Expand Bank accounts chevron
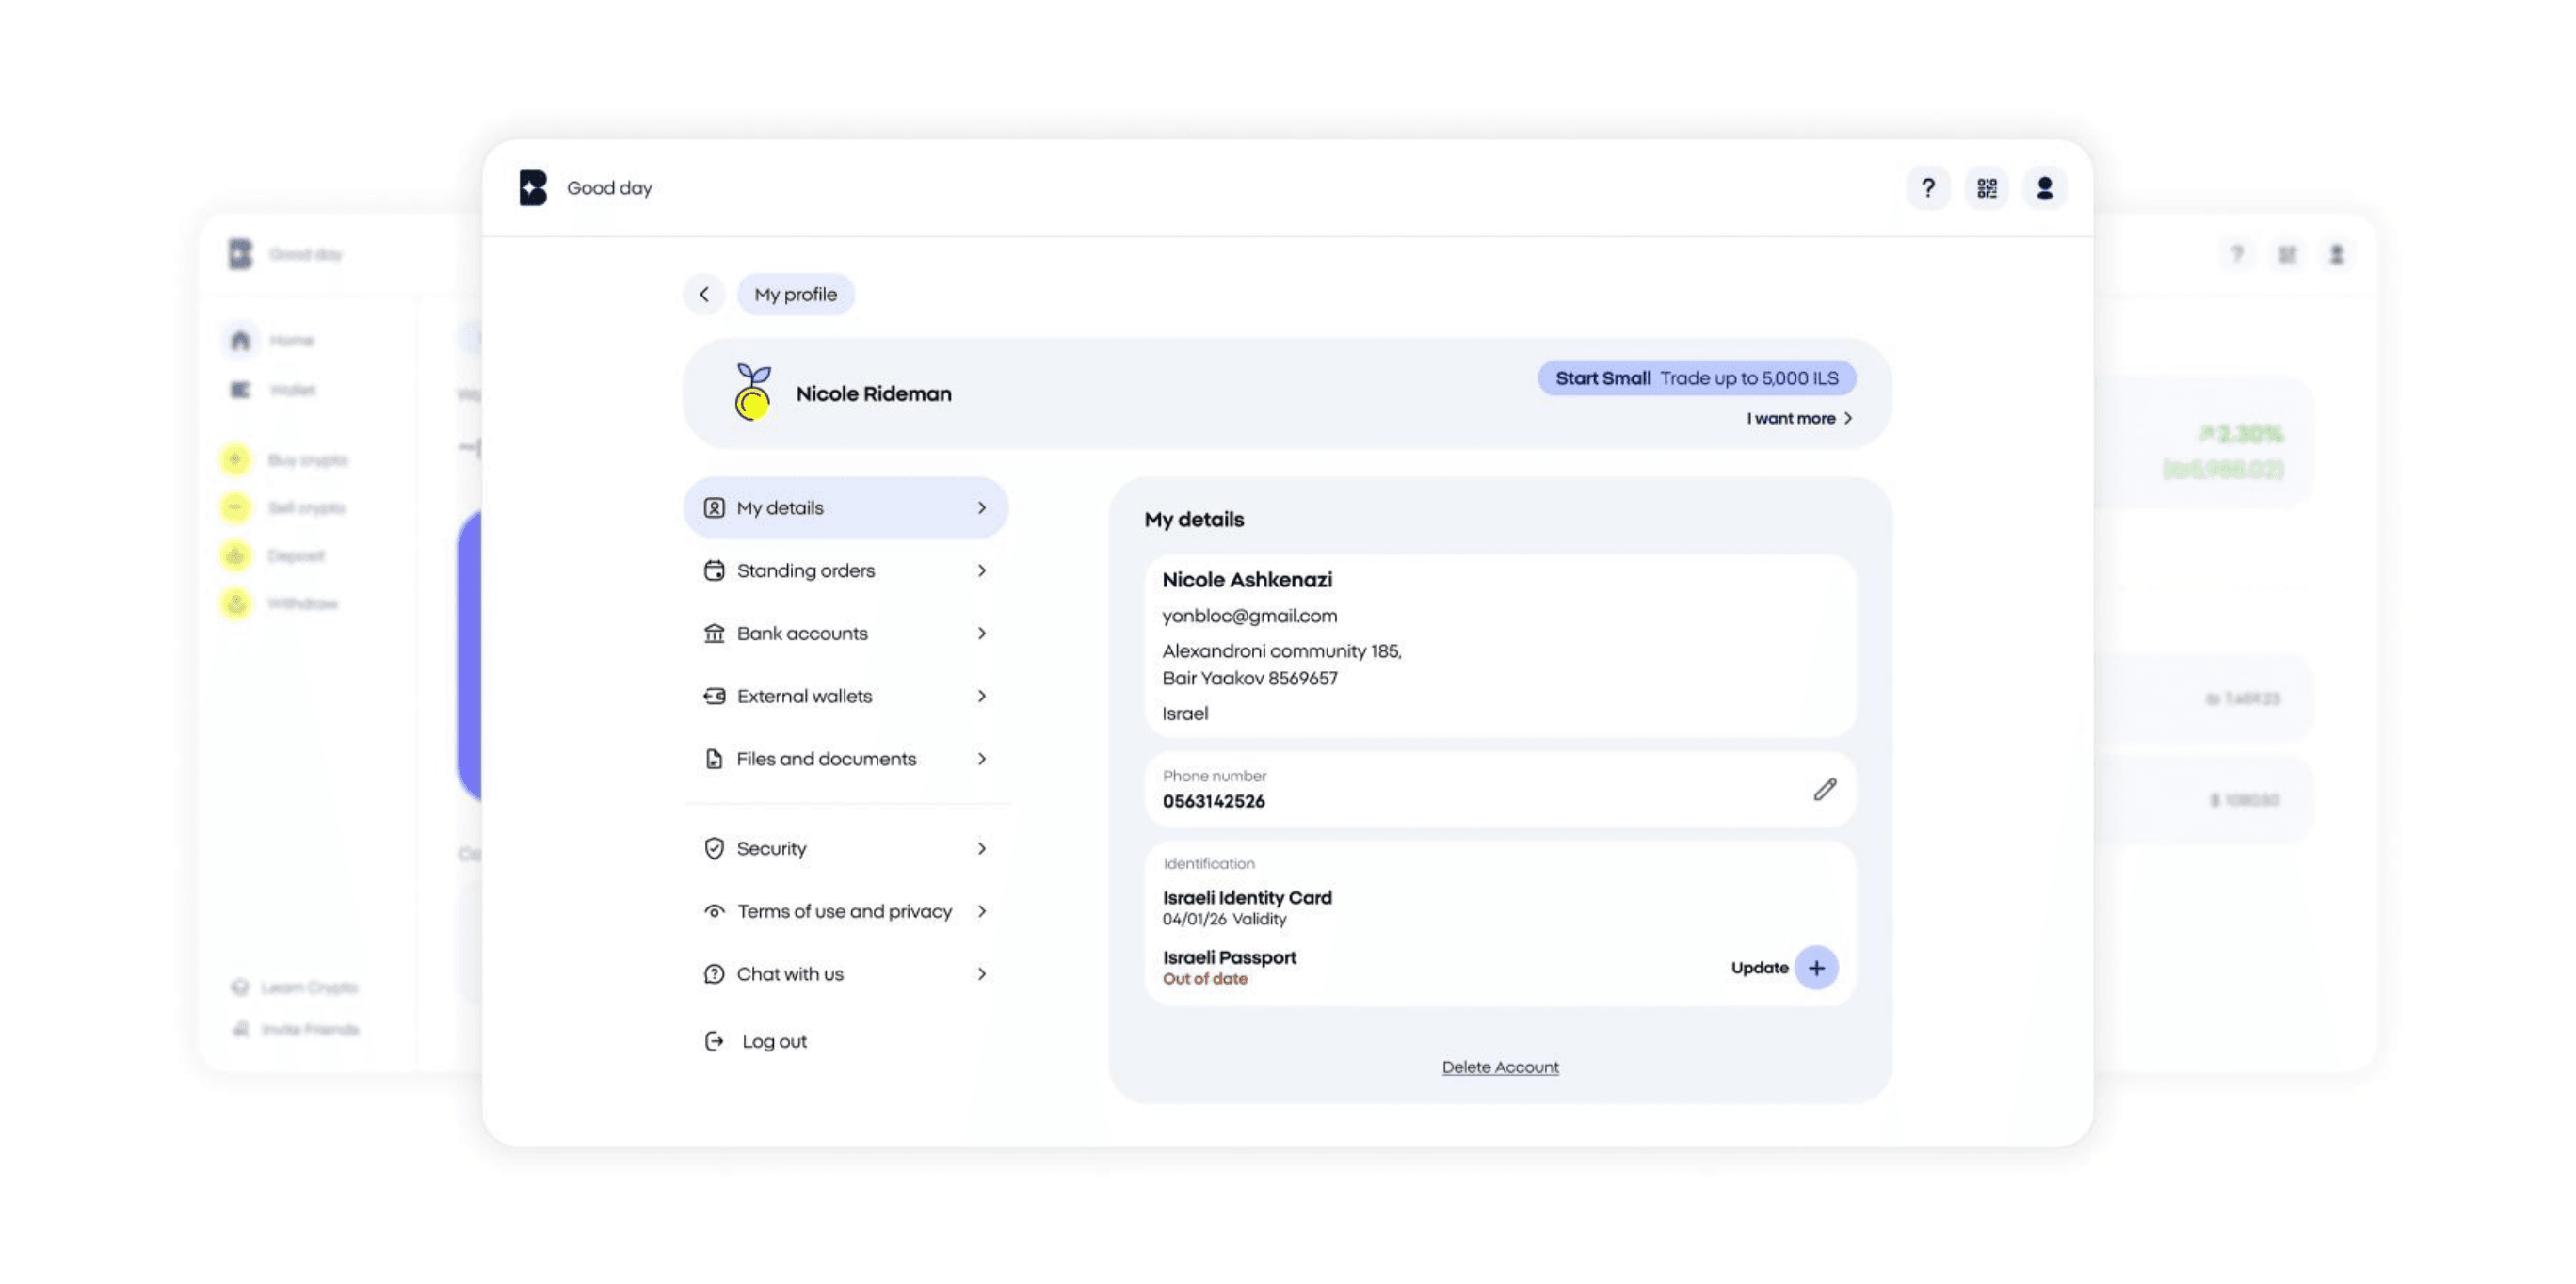2576x1284 pixels. coord(981,634)
